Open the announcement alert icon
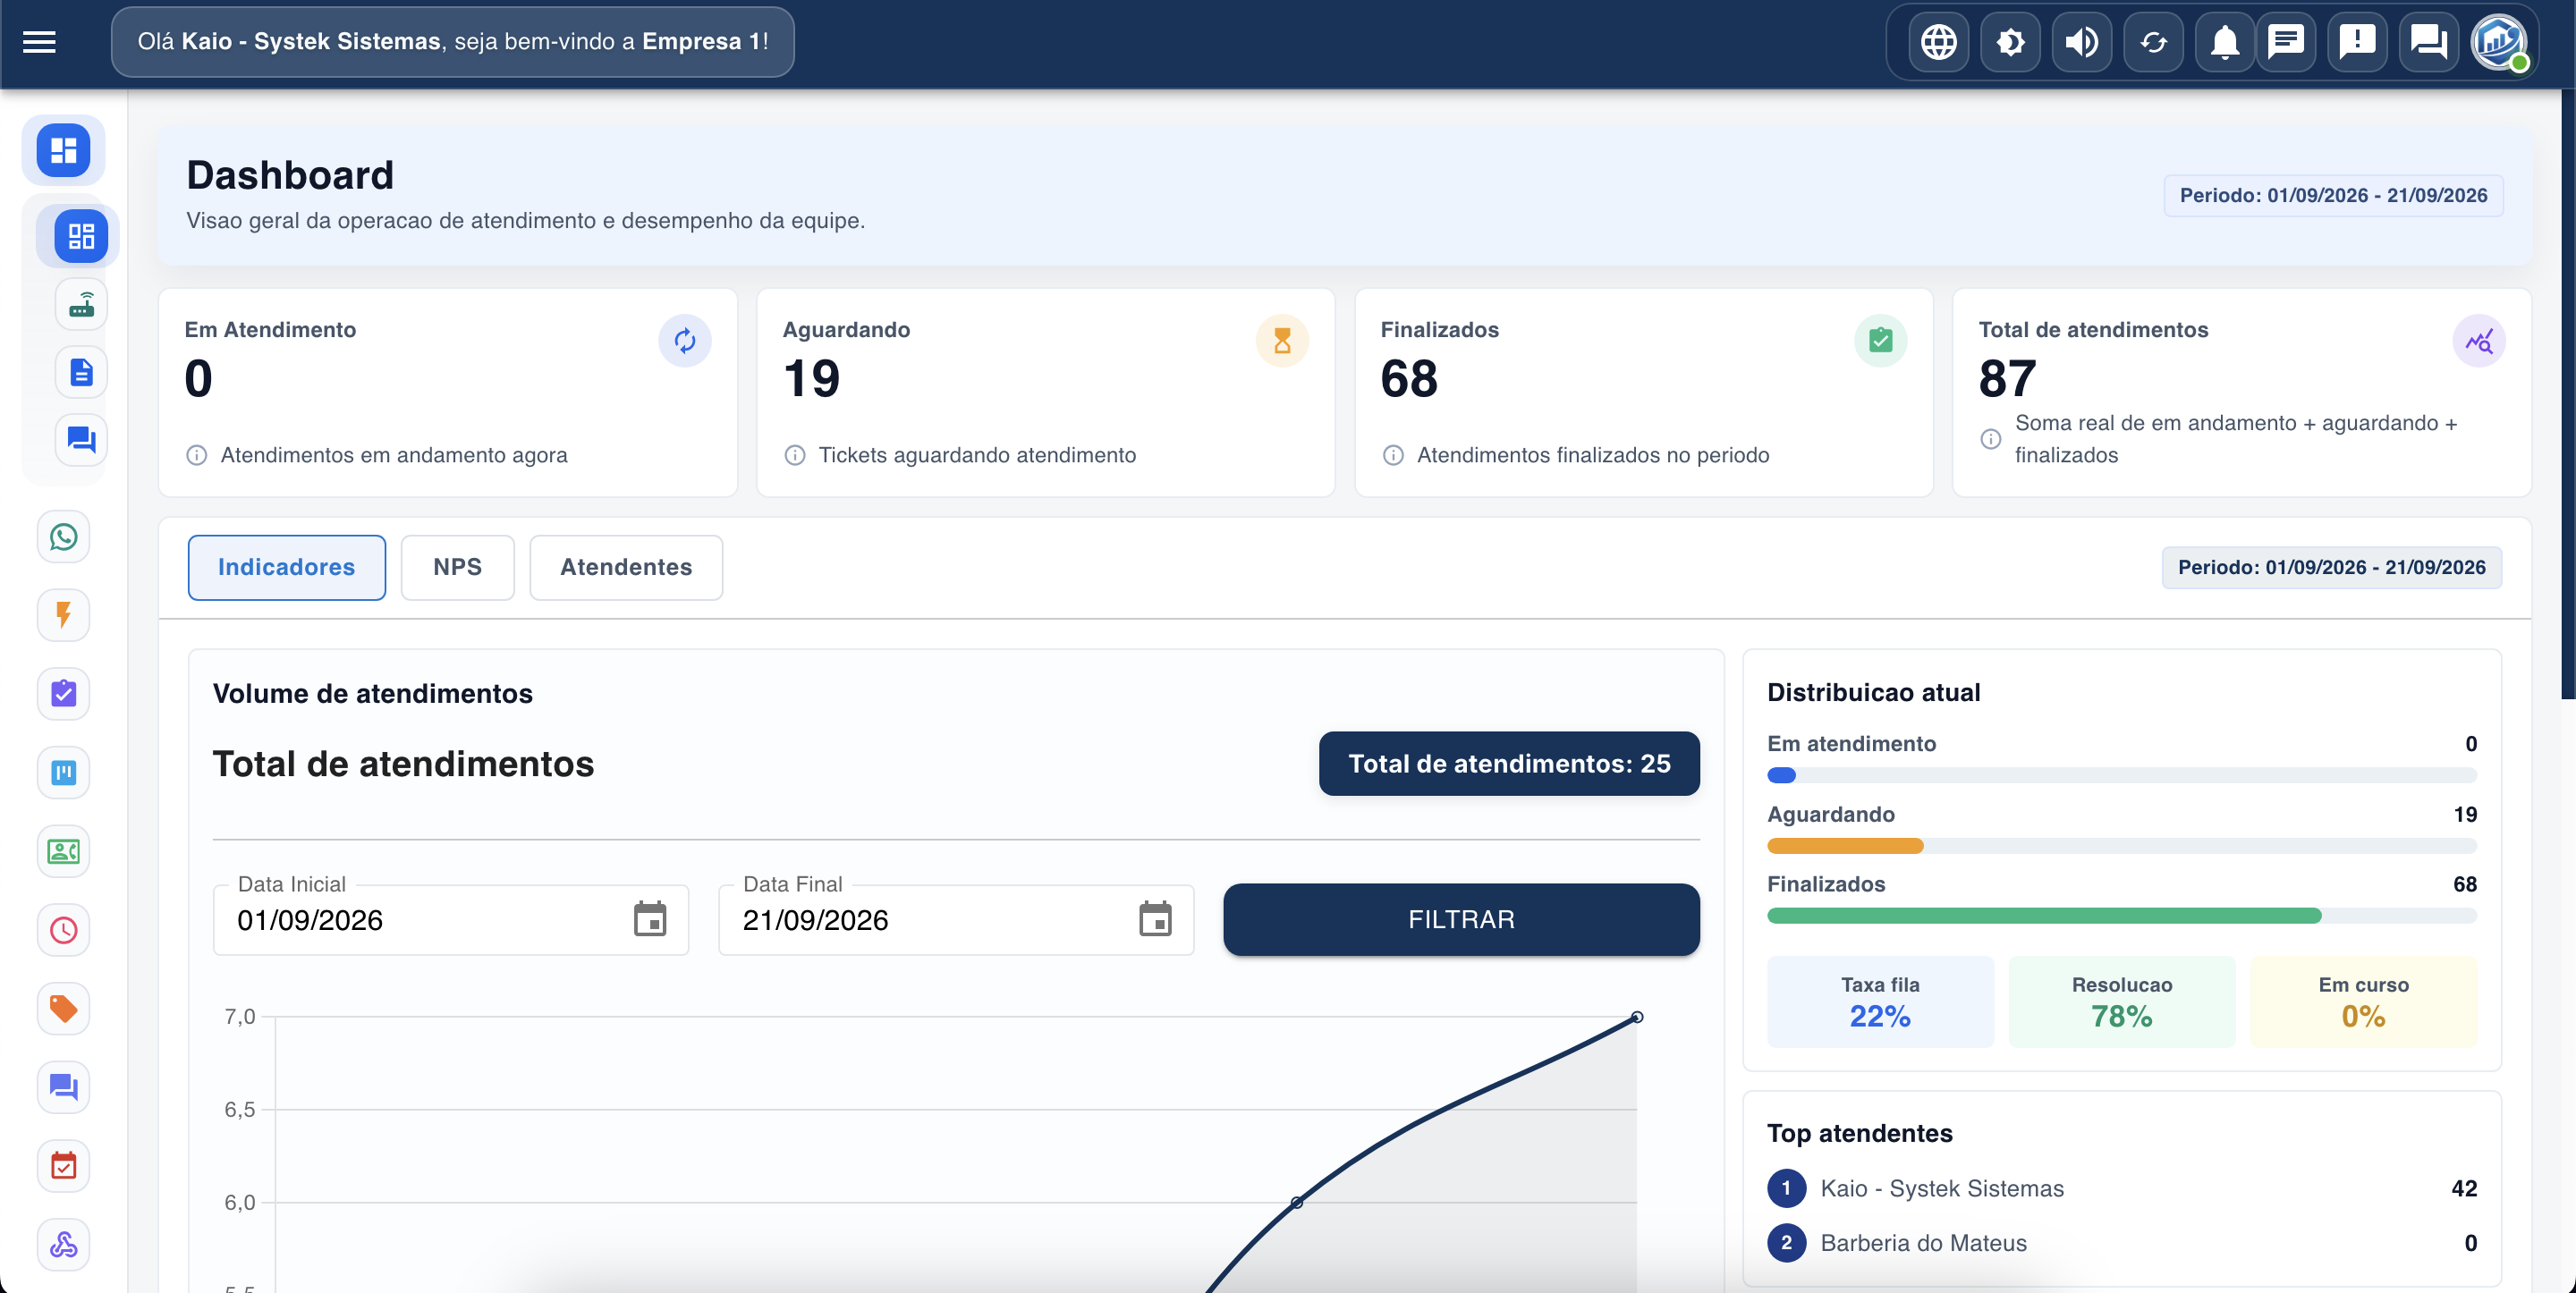 click(x=2357, y=42)
